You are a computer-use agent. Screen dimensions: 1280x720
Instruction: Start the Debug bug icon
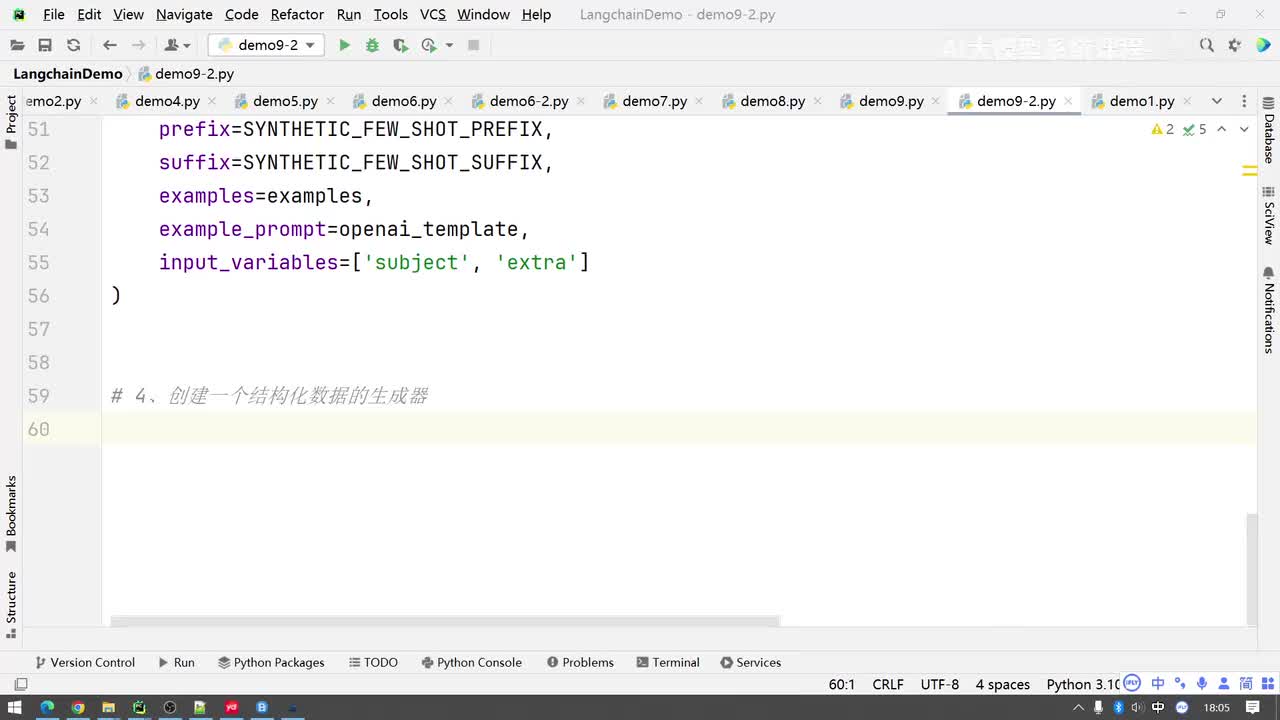pyautogui.click(x=372, y=45)
